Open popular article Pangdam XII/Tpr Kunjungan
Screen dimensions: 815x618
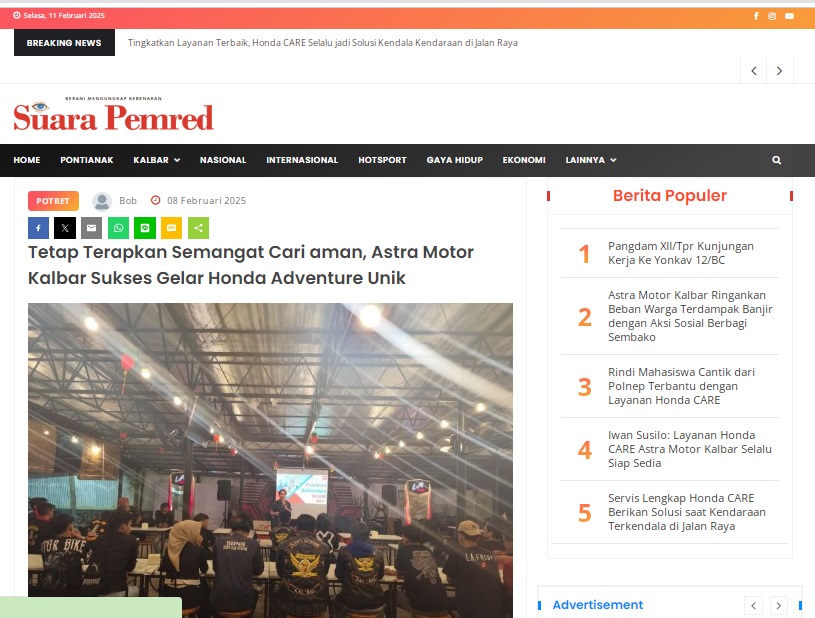pyautogui.click(x=680, y=253)
